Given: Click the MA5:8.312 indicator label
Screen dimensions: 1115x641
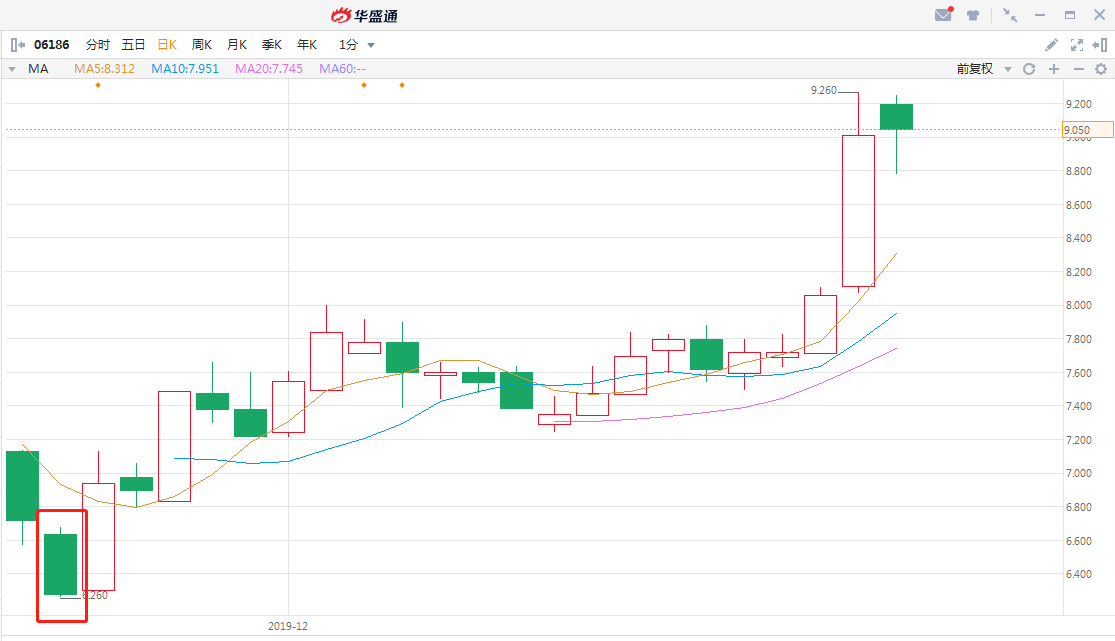Looking at the screenshot, I should pyautogui.click(x=105, y=69).
